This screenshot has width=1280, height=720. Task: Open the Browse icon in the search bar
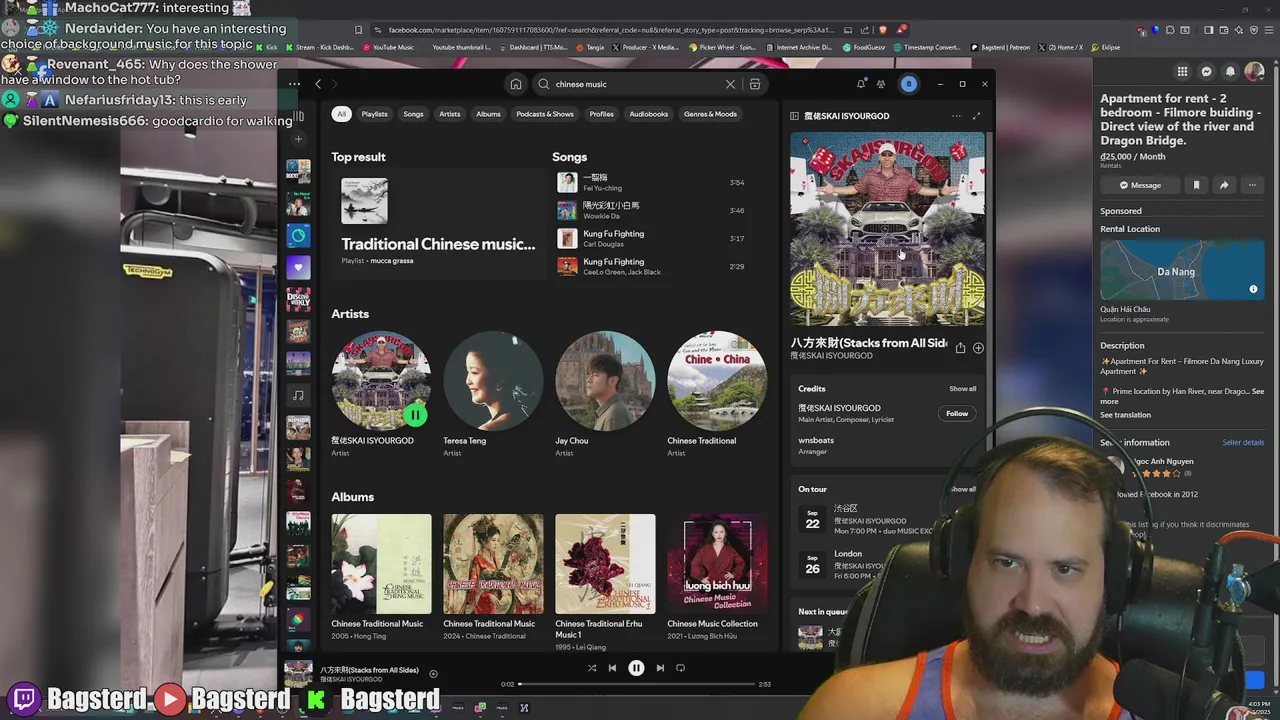pyautogui.click(x=755, y=84)
